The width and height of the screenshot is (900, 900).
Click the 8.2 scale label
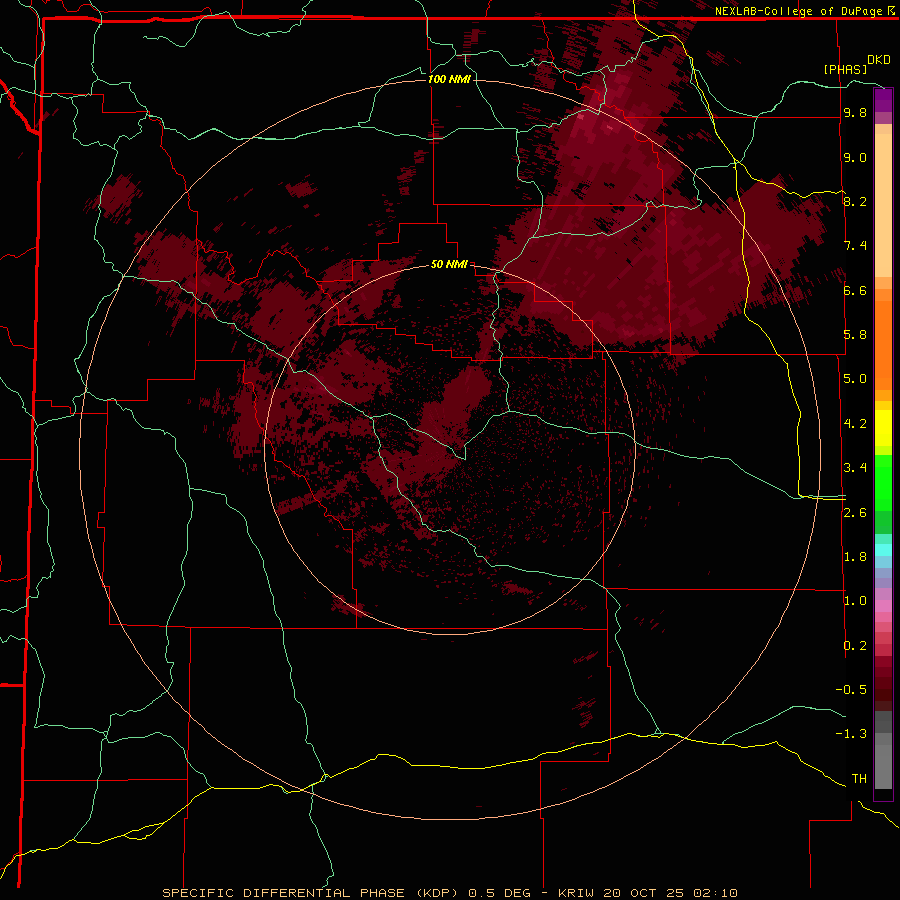coord(855,201)
